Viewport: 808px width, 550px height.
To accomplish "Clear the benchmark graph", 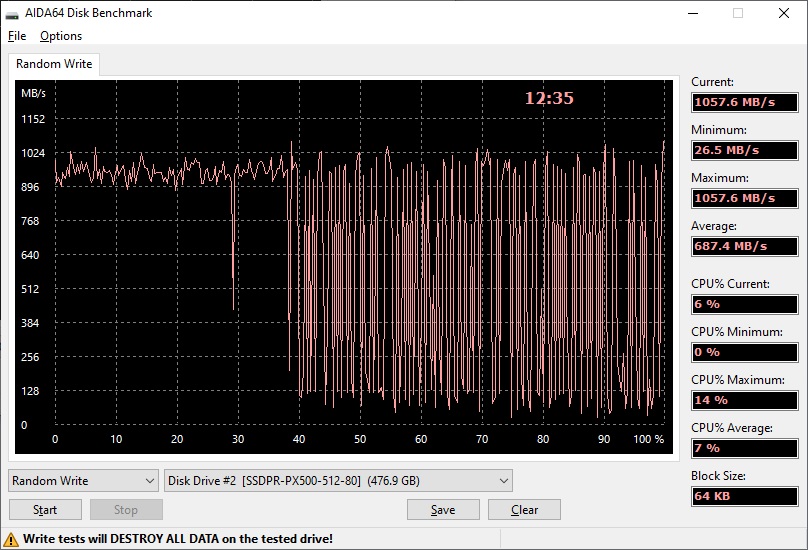I will point(524,510).
